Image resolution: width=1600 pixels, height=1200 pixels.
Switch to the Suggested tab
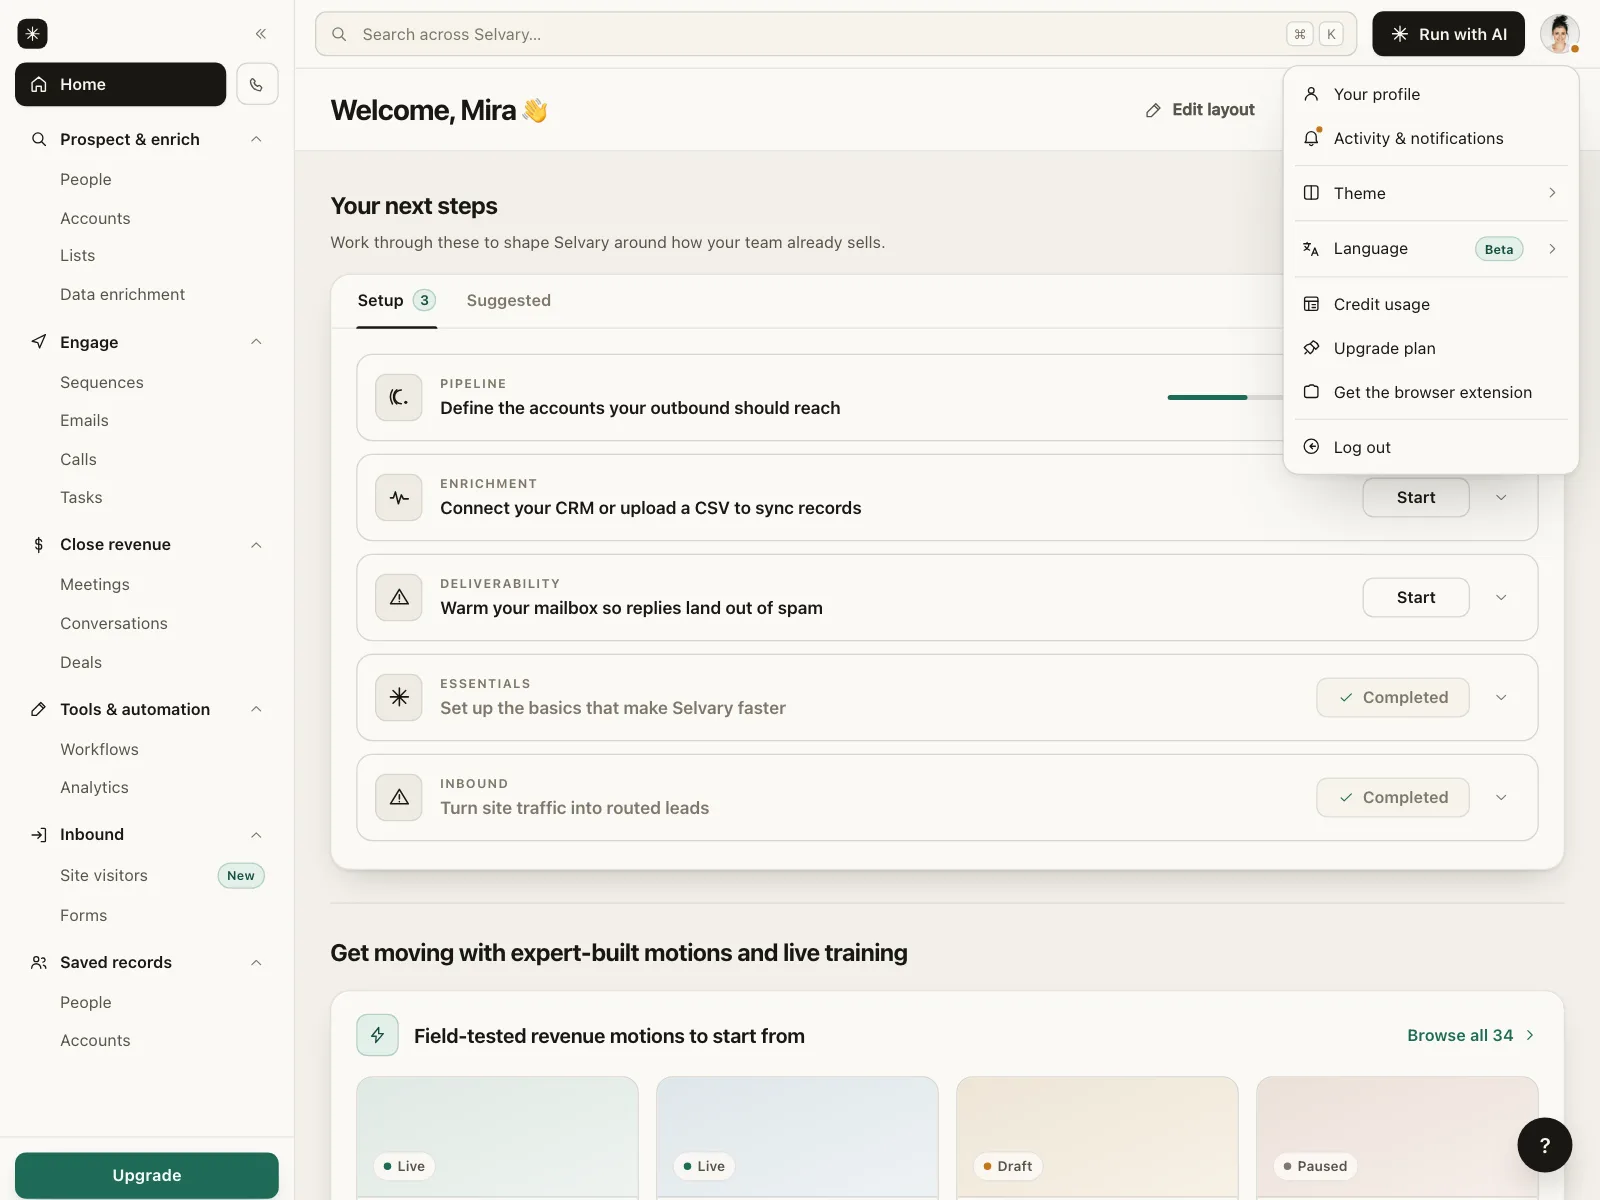(508, 300)
